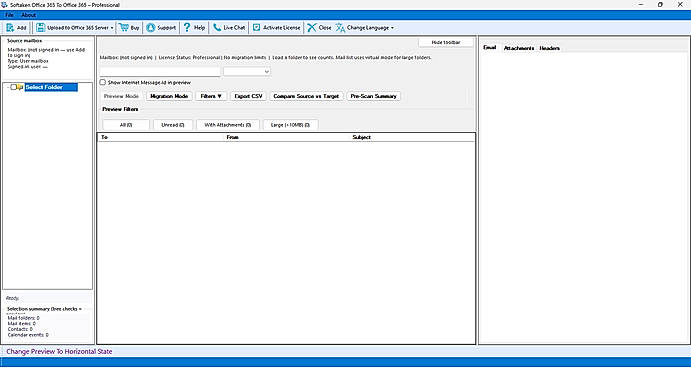The width and height of the screenshot is (691, 368).
Task: Click Change Preview To Horizontal State
Action: [x=59, y=352]
